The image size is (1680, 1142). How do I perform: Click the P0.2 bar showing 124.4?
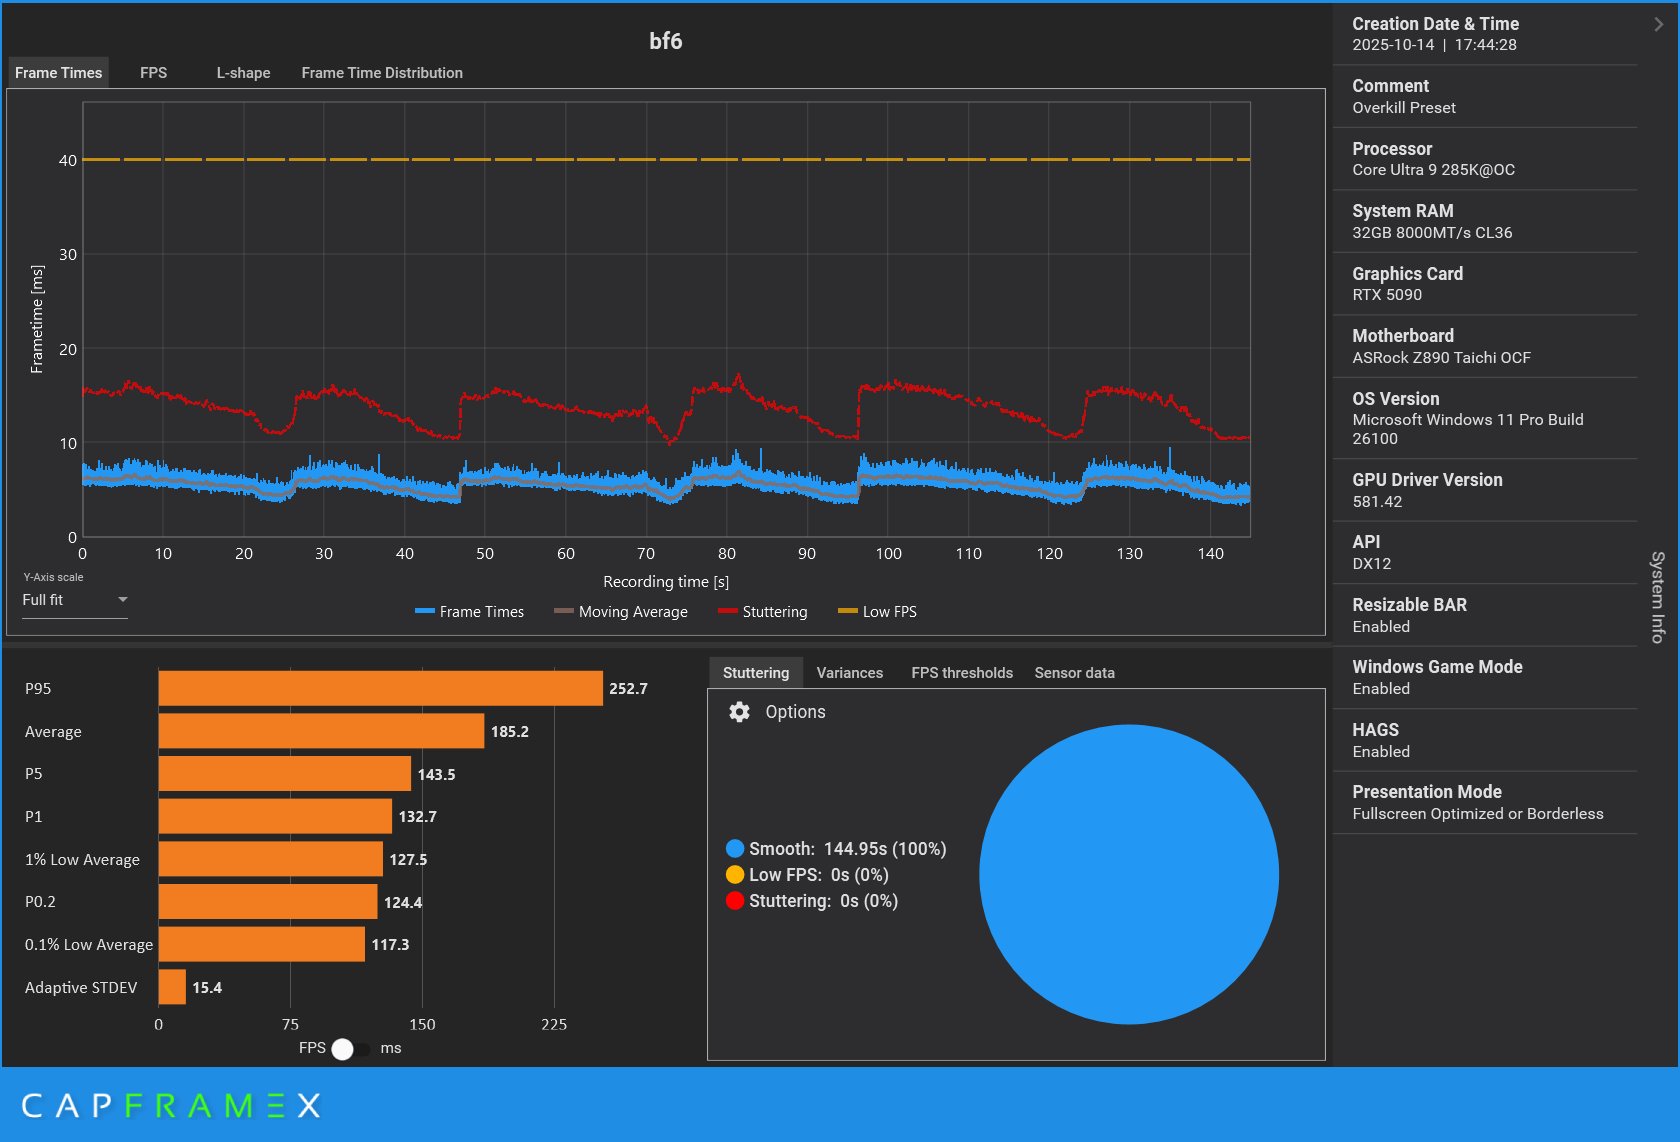point(268,902)
